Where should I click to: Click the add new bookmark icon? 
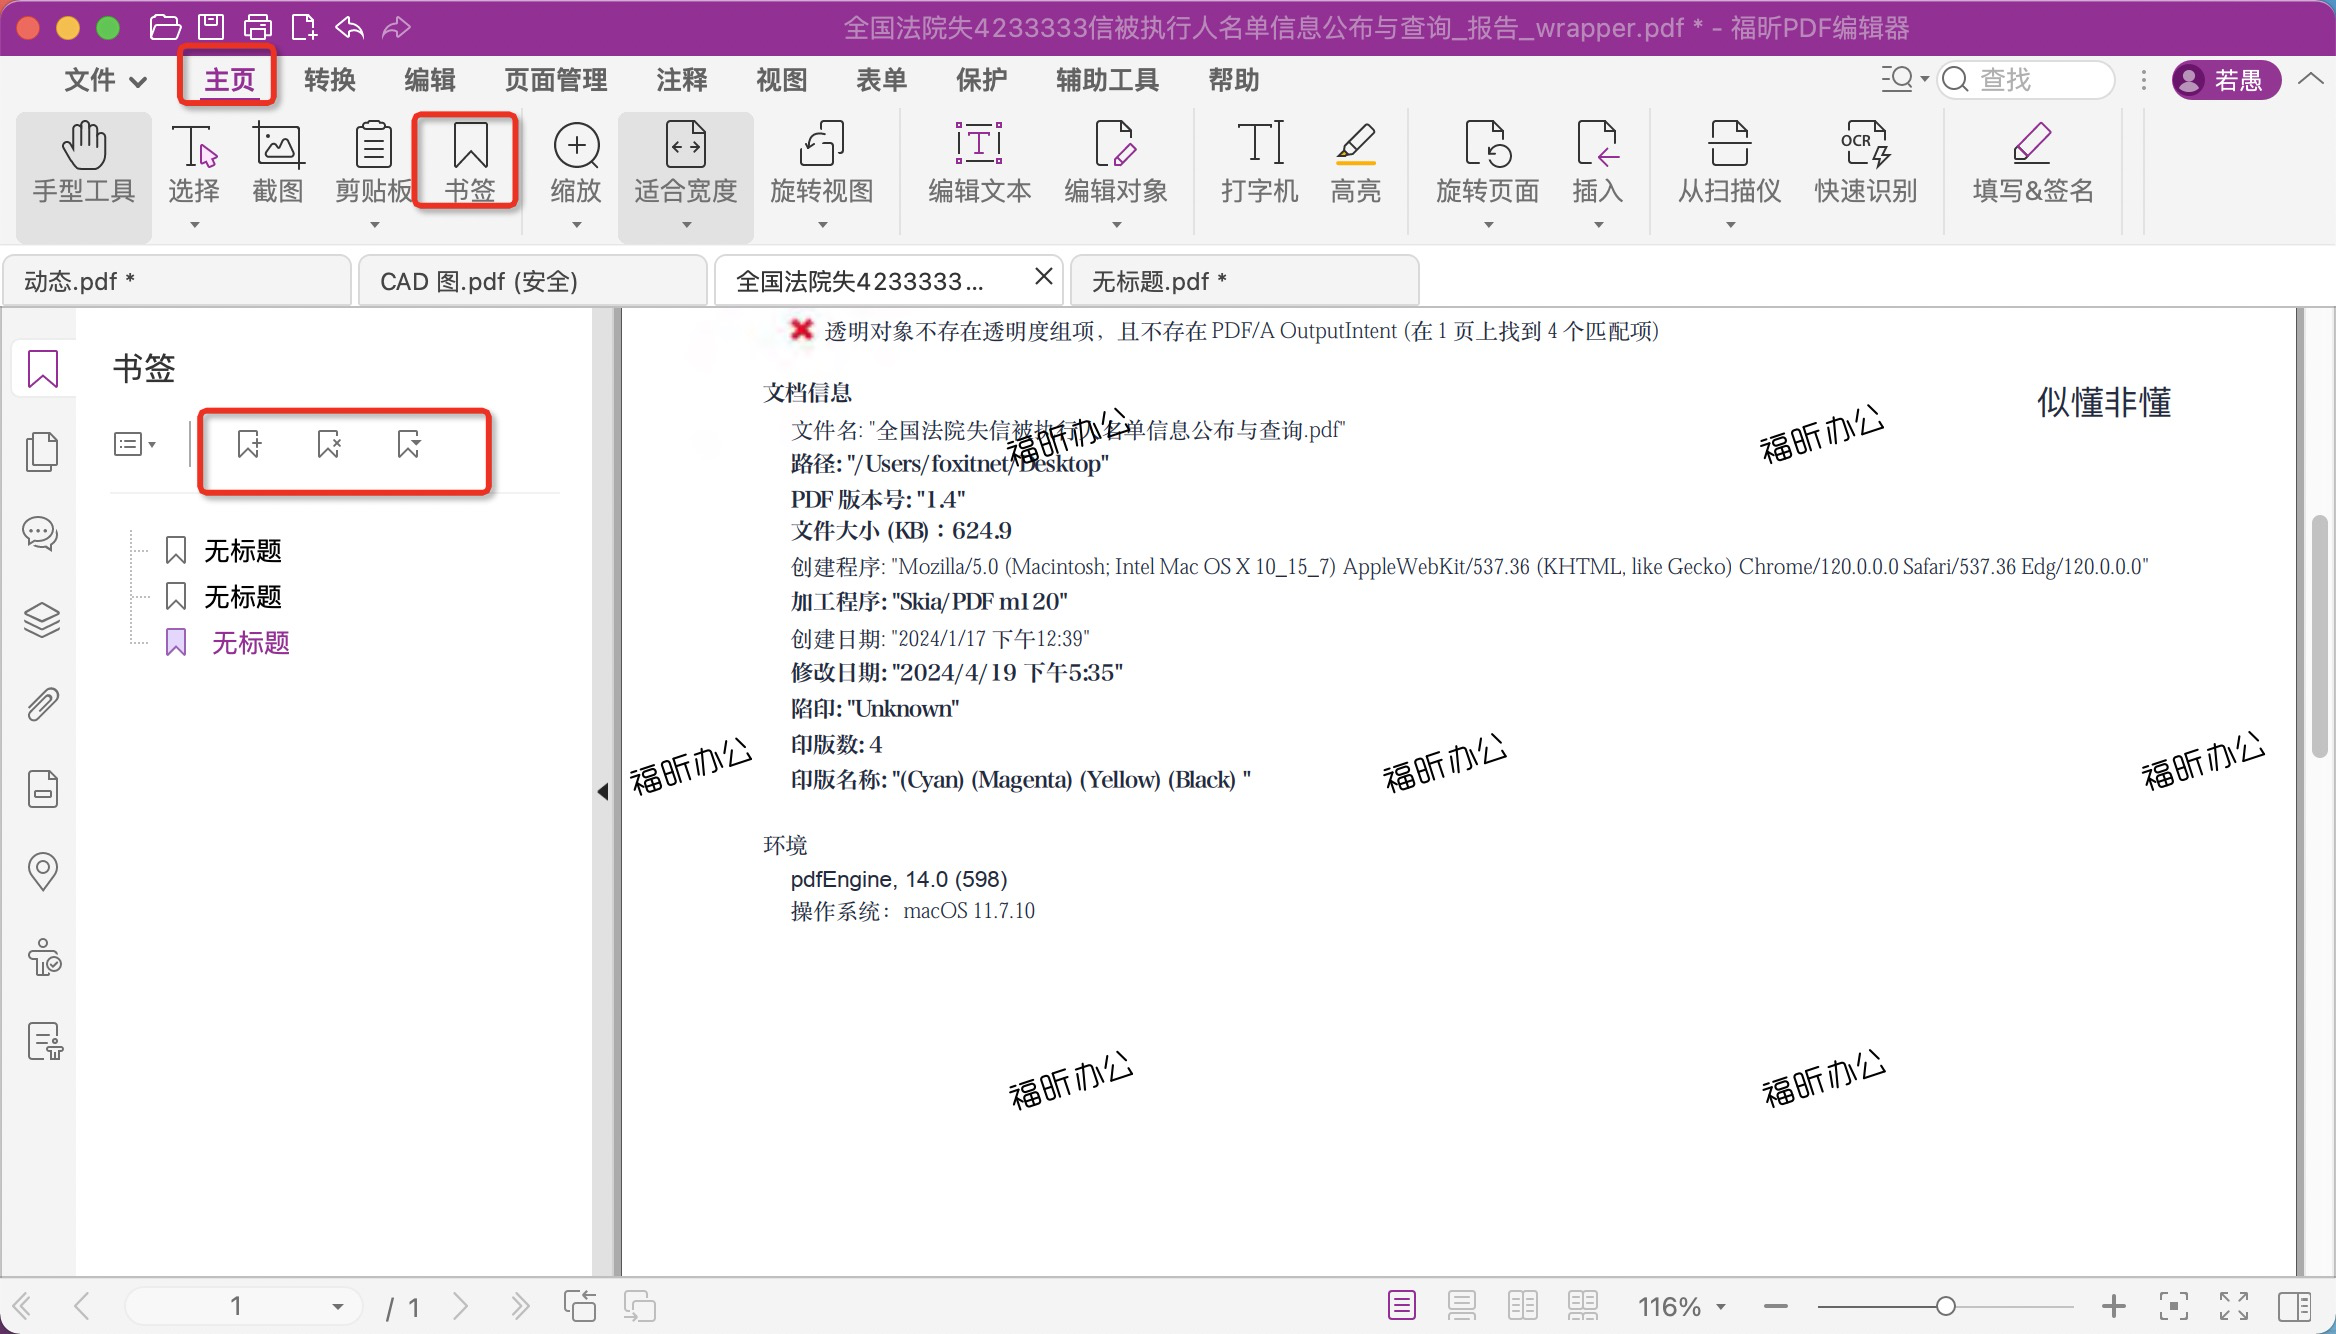click(249, 444)
